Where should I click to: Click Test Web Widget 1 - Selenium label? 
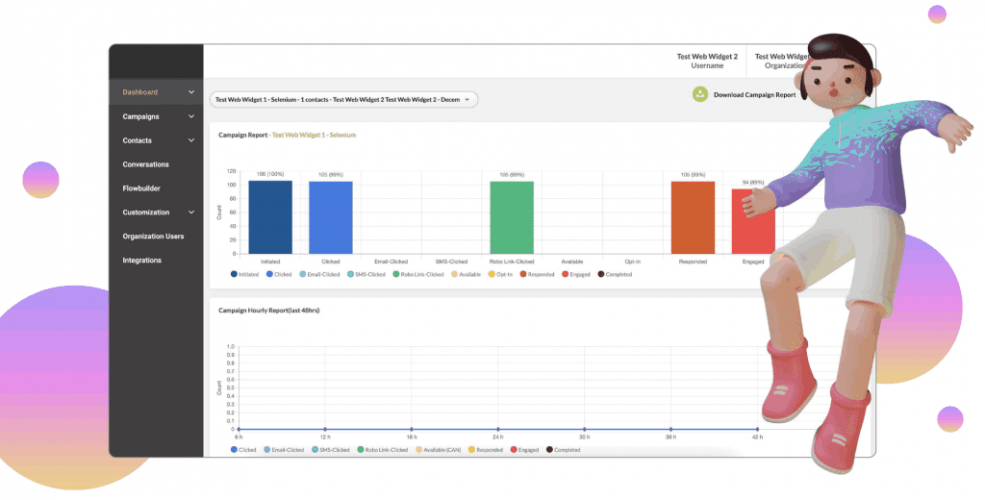314,135
